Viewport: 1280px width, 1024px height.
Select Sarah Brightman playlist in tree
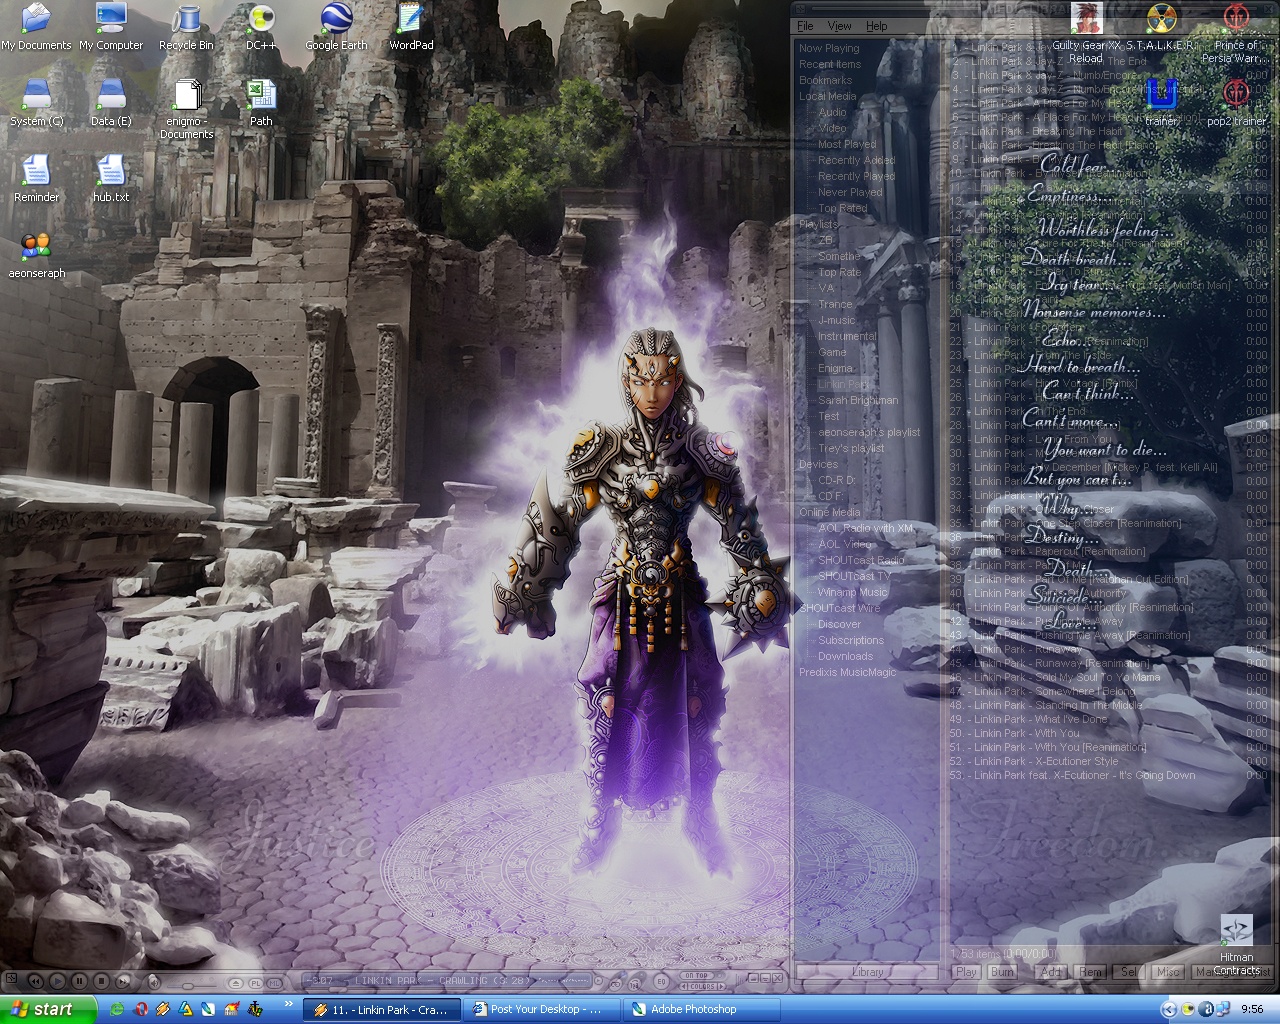coord(858,400)
